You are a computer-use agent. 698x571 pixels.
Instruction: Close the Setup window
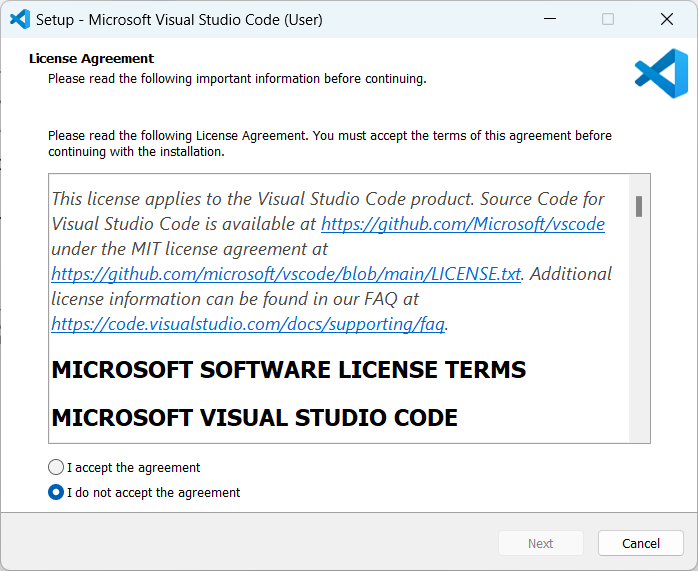[667, 19]
